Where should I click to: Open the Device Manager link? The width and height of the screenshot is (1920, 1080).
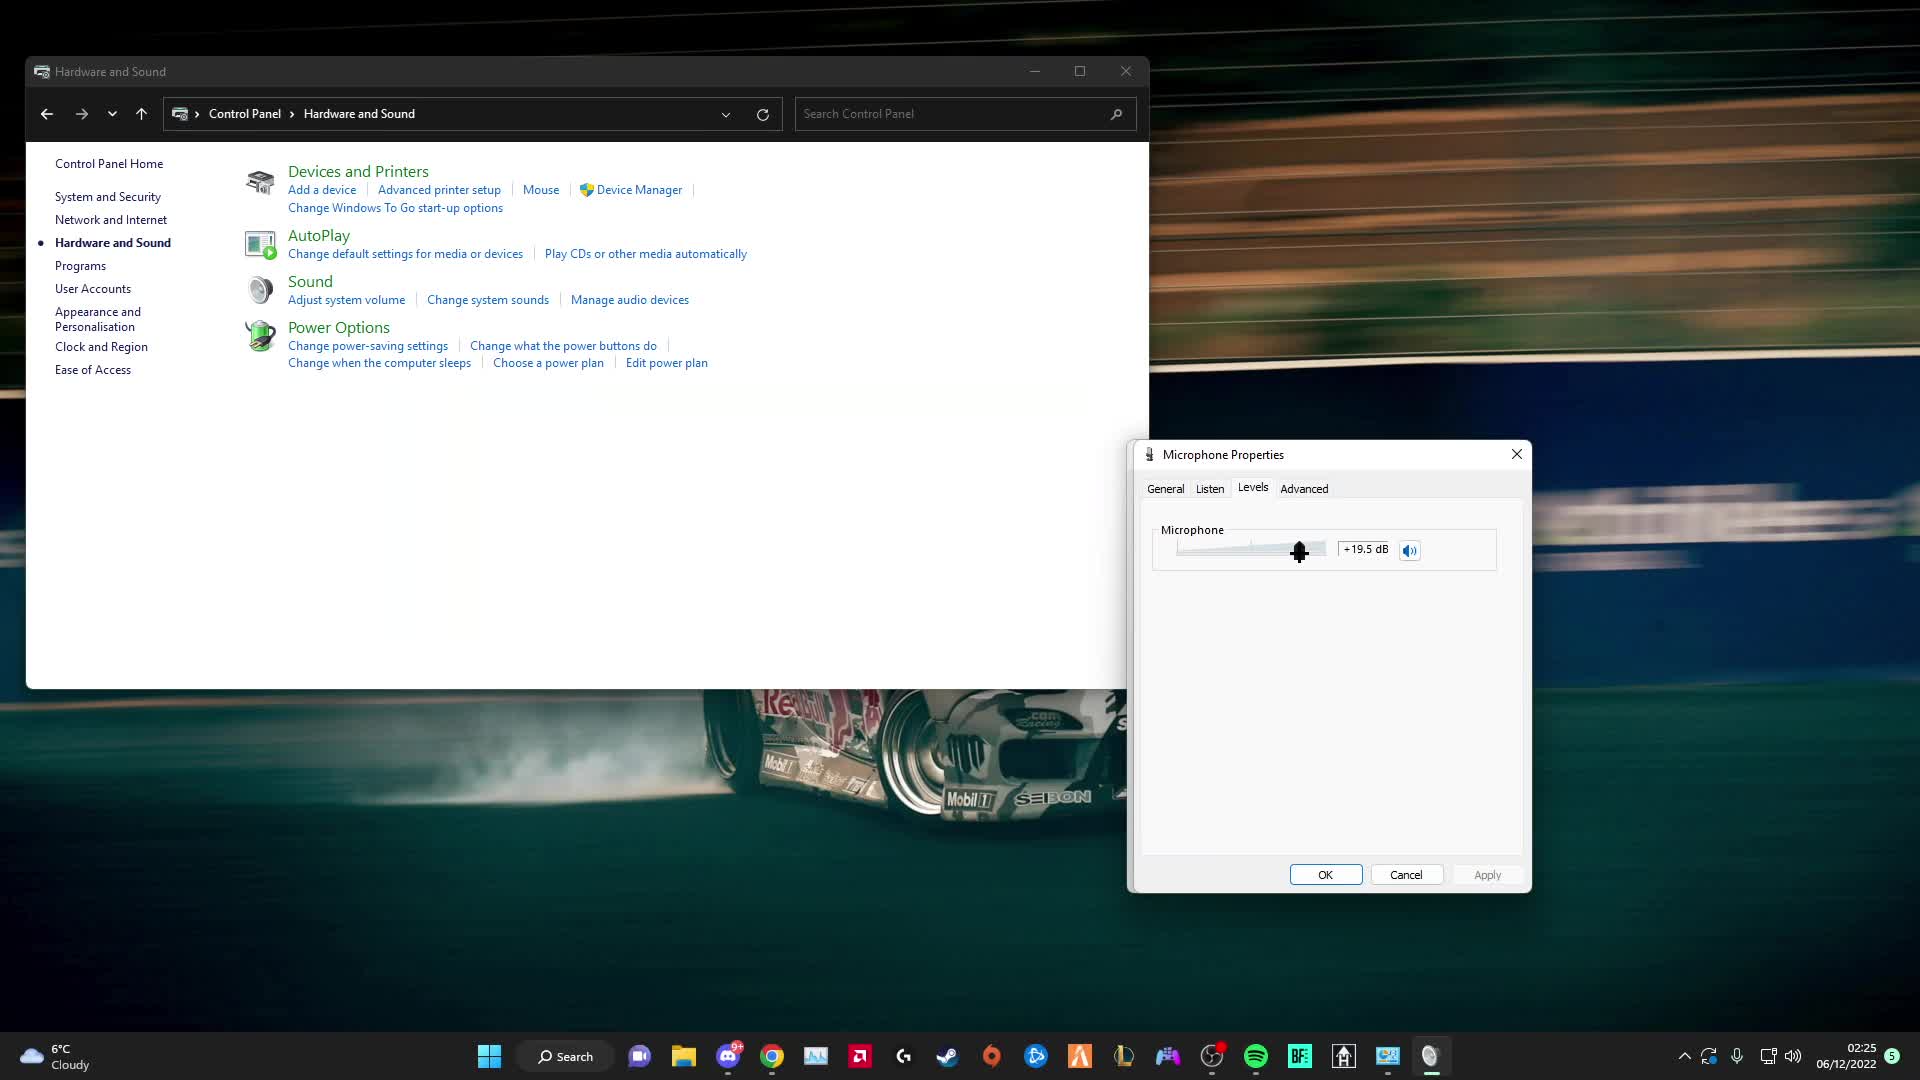tap(639, 190)
